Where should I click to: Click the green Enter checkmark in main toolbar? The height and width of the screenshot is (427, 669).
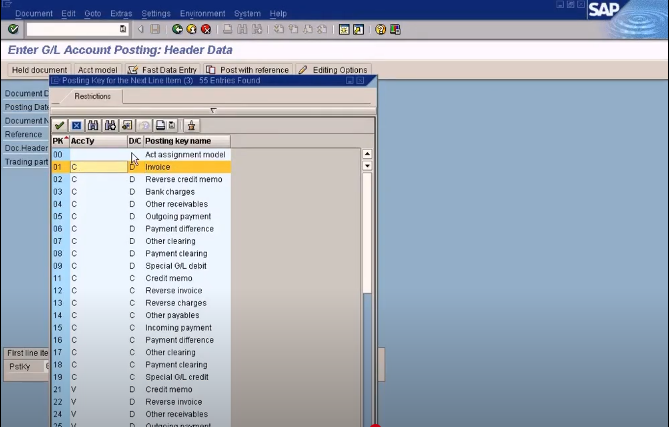point(13,29)
